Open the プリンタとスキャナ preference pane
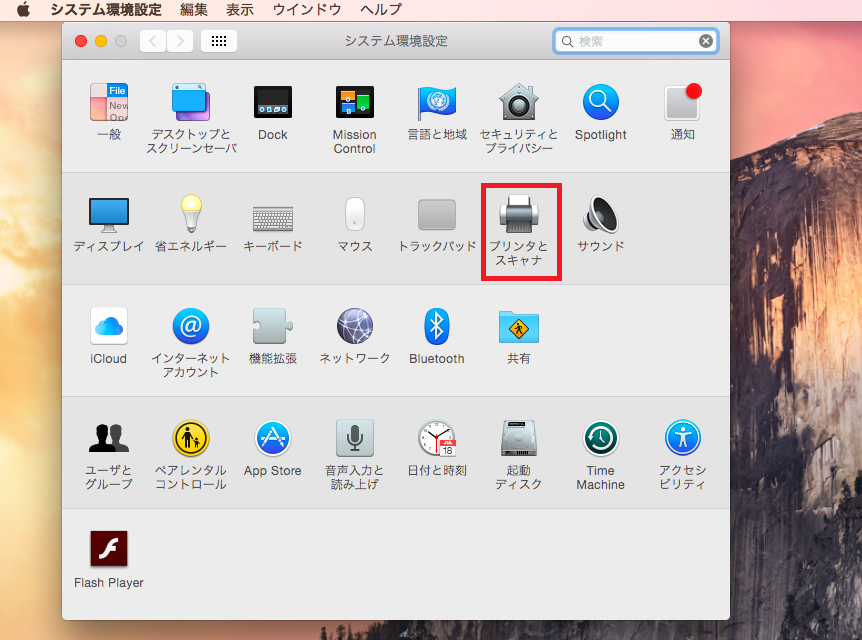The width and height of the screenshot is (862, 640). click(x=519, y=214)
